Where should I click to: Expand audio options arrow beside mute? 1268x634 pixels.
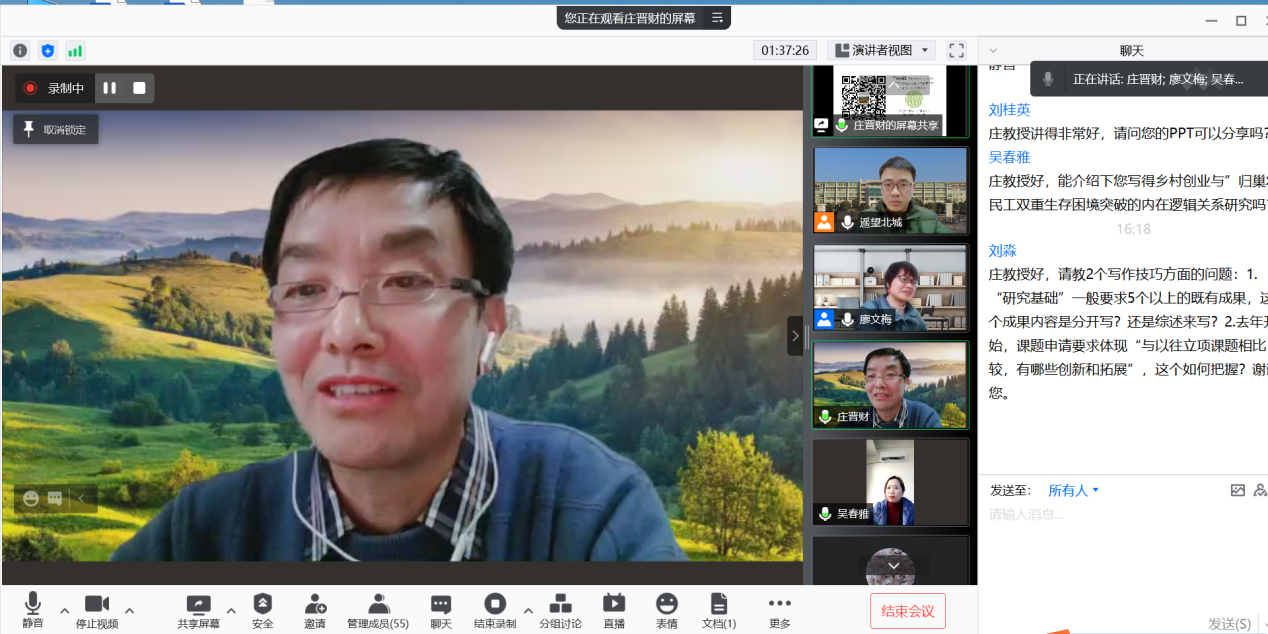(65, 610)
